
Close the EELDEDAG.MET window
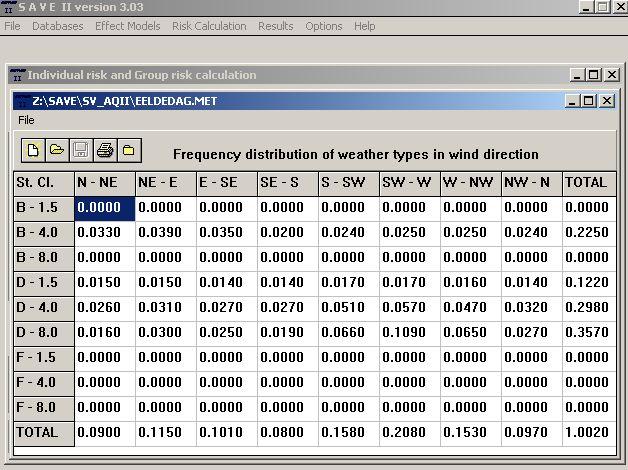click(x=607, y=101)
